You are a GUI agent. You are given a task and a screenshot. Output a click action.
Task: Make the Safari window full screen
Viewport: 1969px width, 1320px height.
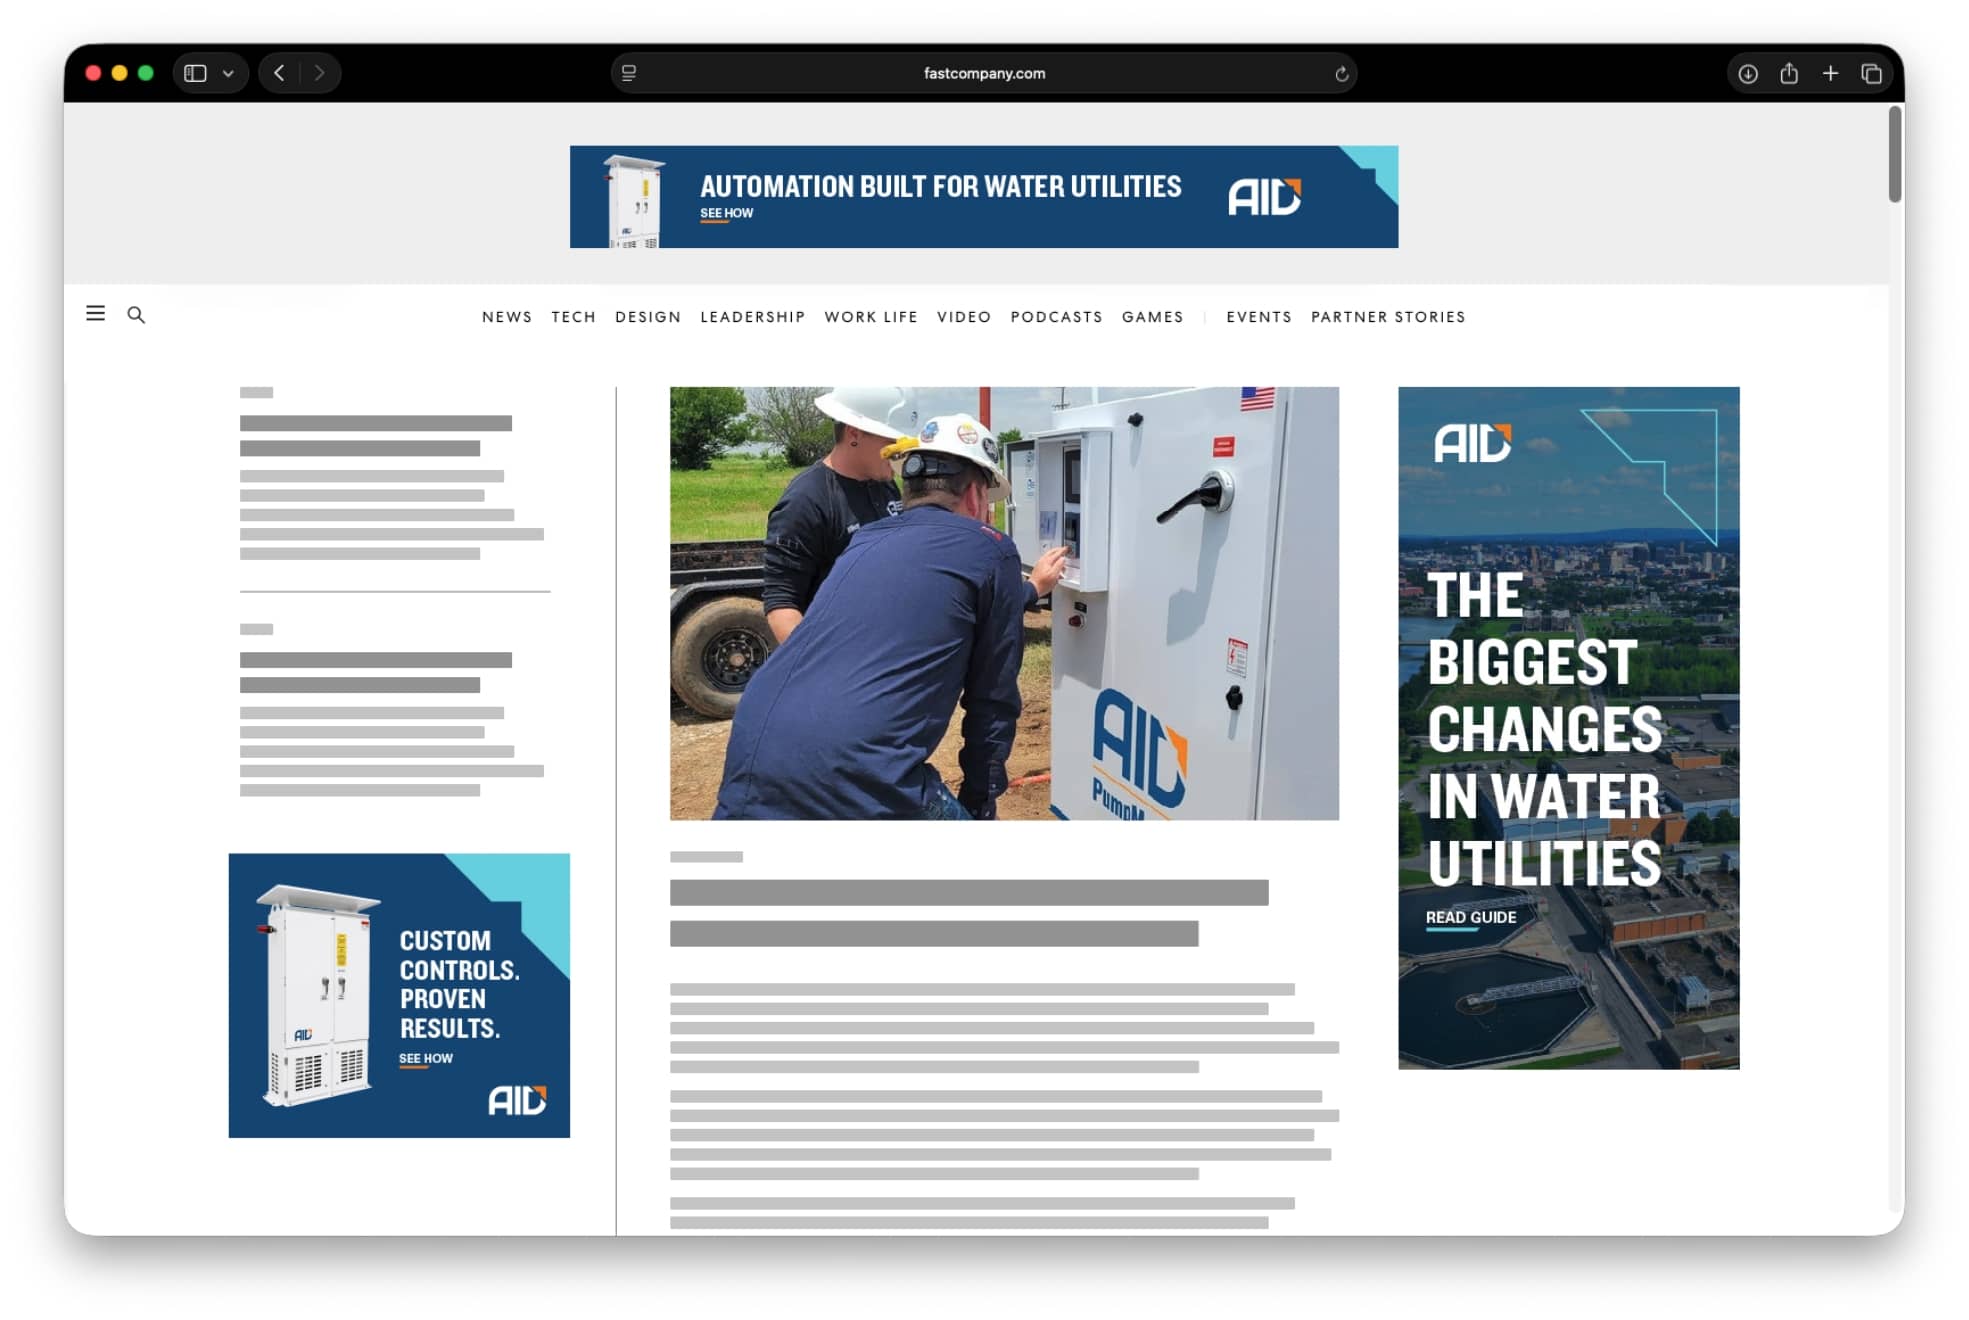point(146,73)
